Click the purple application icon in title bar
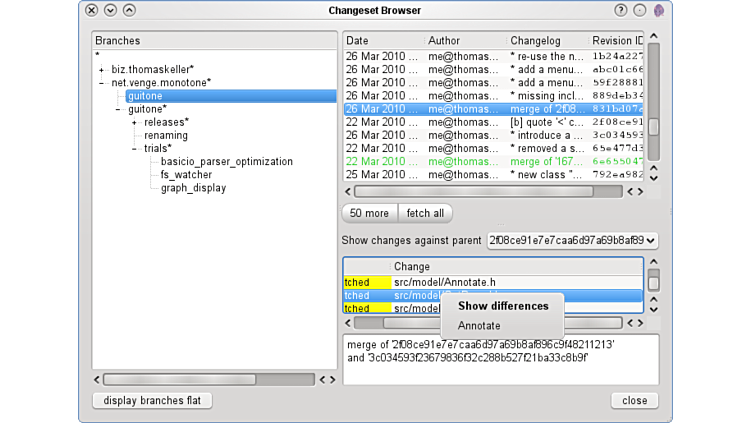This screenshot has height=423, width=752. tap(659, 10)
